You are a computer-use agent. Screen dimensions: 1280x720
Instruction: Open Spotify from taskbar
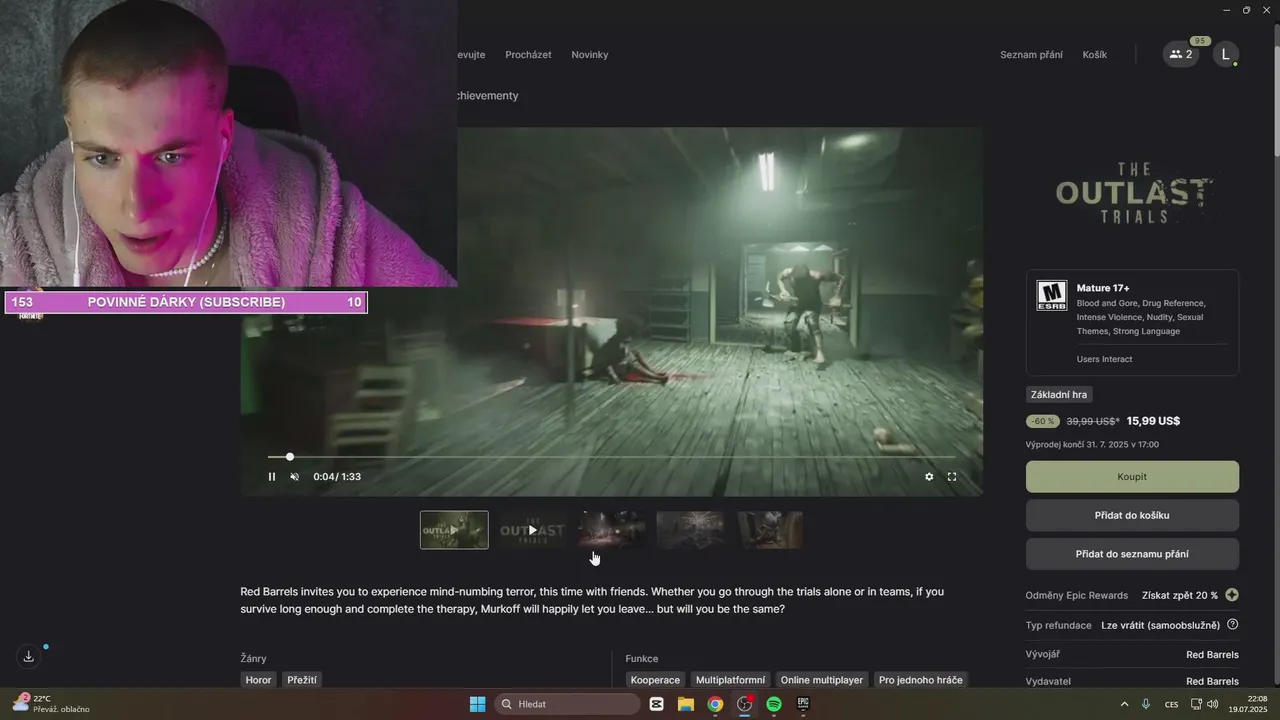click(x=774, y=704)
